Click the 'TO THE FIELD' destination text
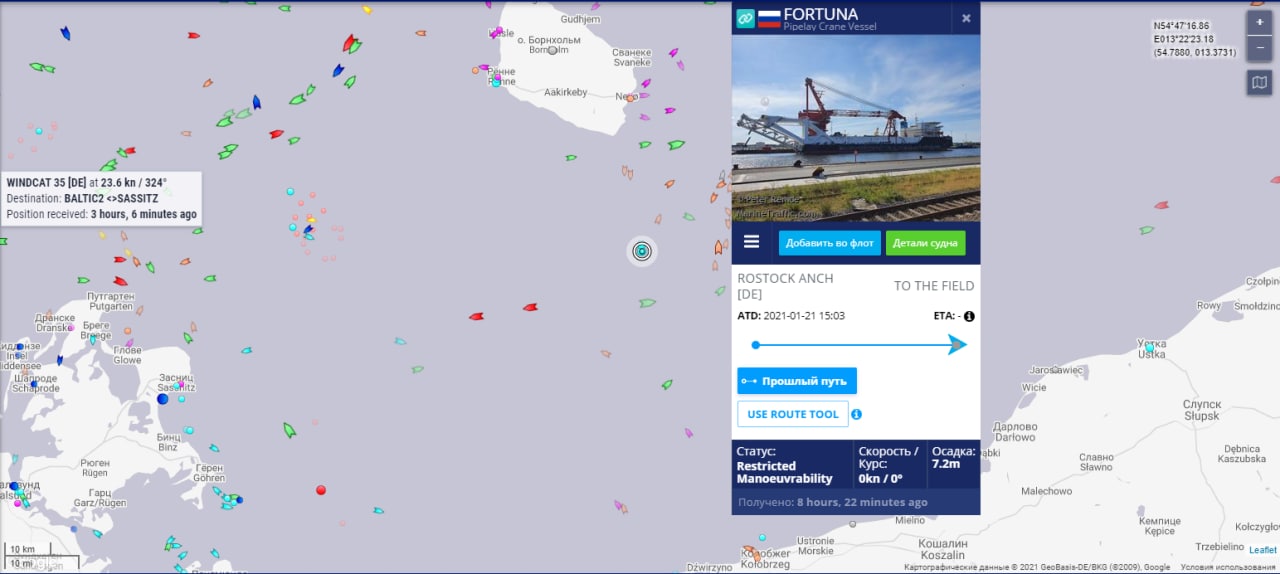 click(x=934, y=286)
